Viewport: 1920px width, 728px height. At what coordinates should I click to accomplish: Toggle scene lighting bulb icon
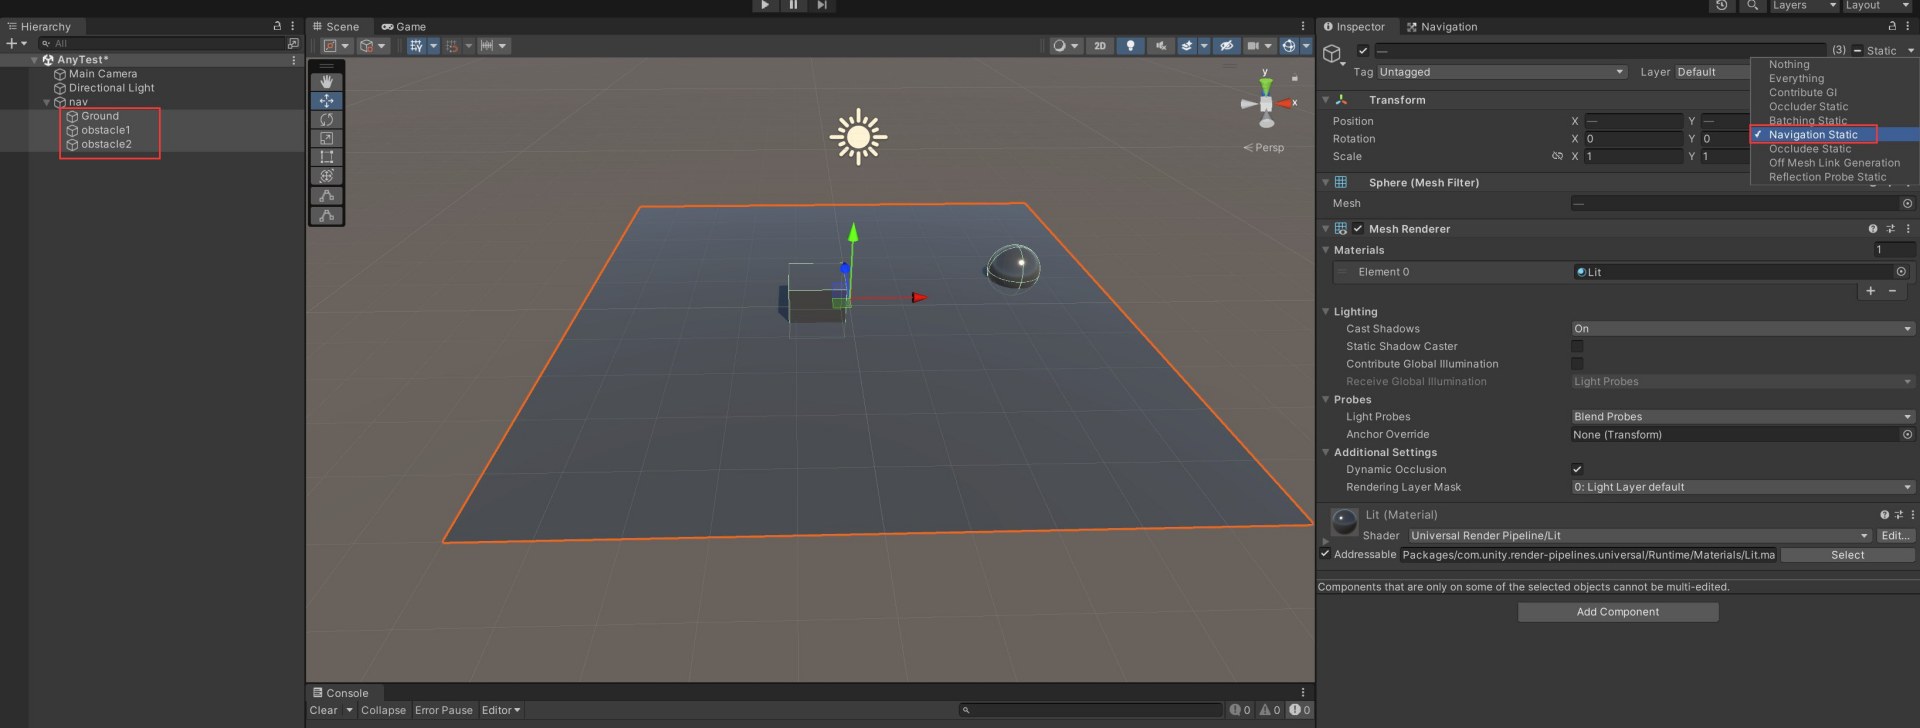(x=1130, y=46)
